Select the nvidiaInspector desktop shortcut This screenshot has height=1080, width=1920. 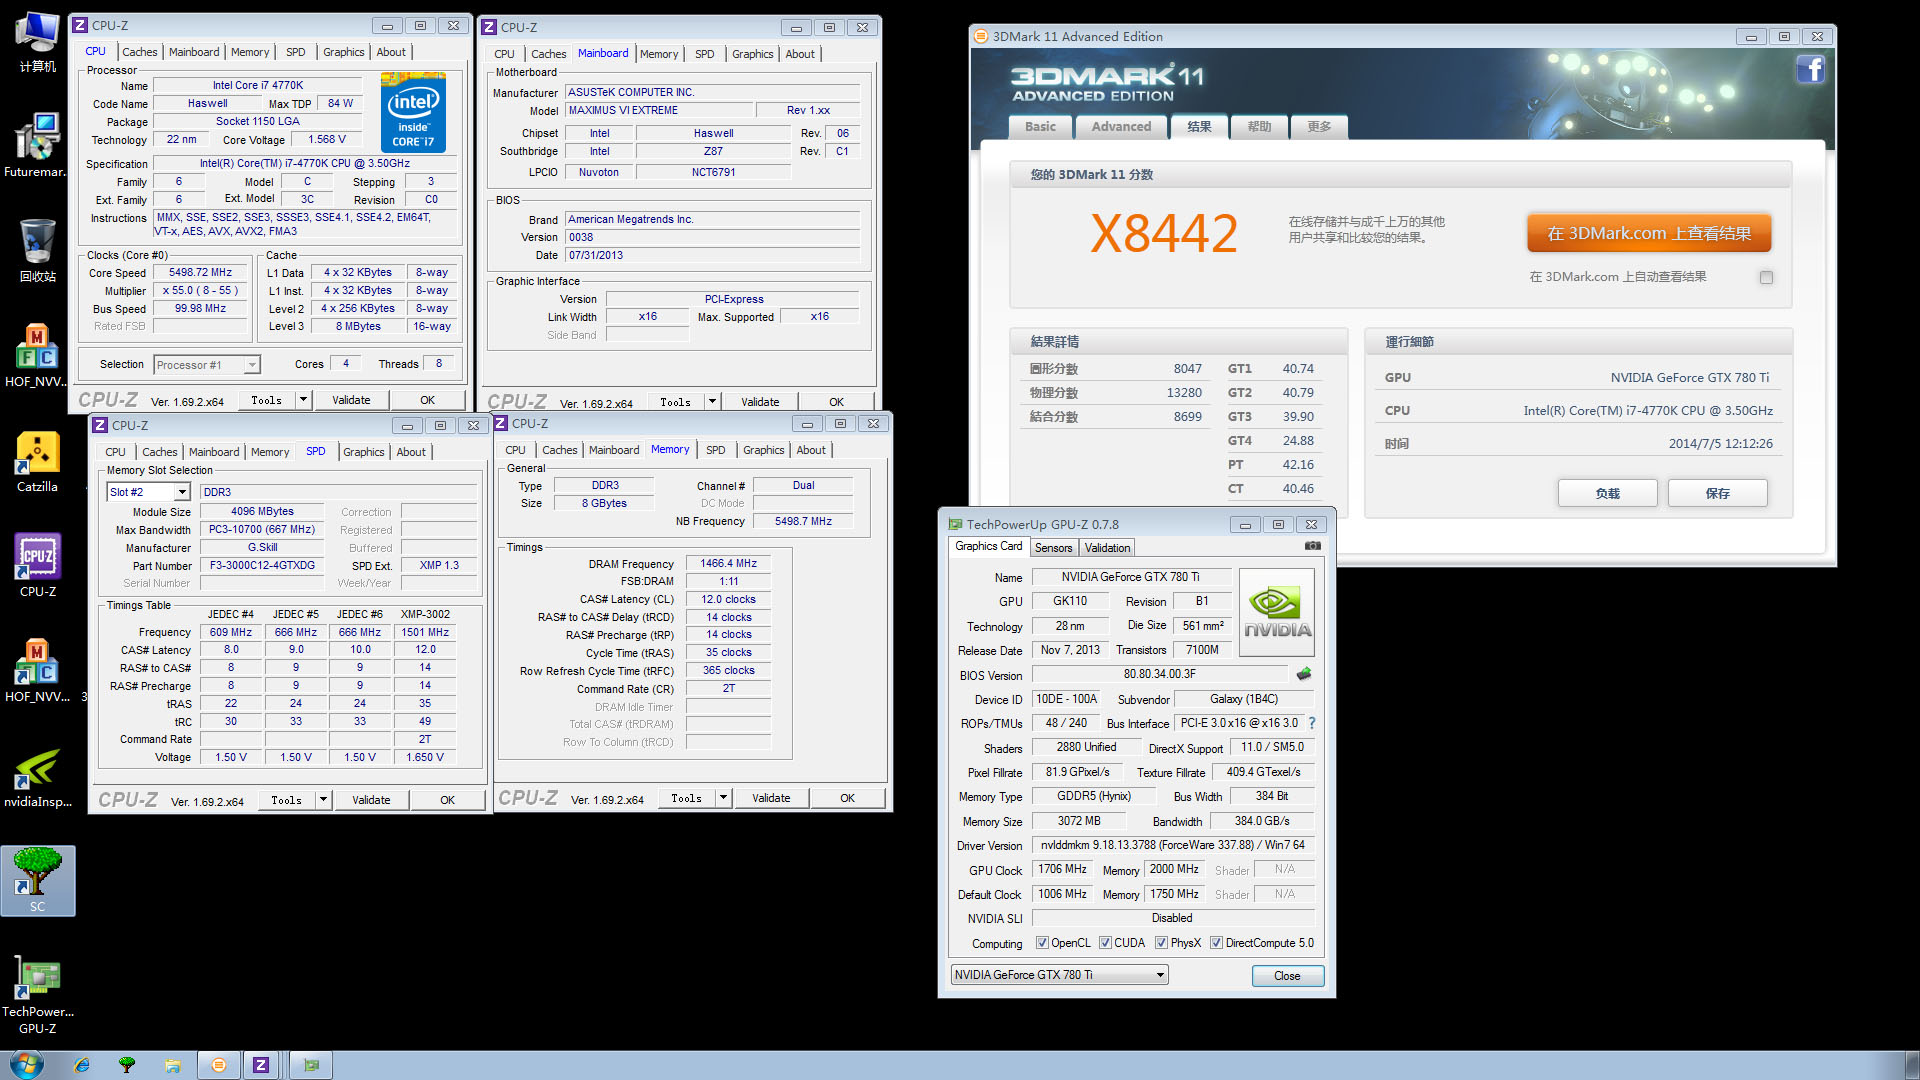coord(37,776)
